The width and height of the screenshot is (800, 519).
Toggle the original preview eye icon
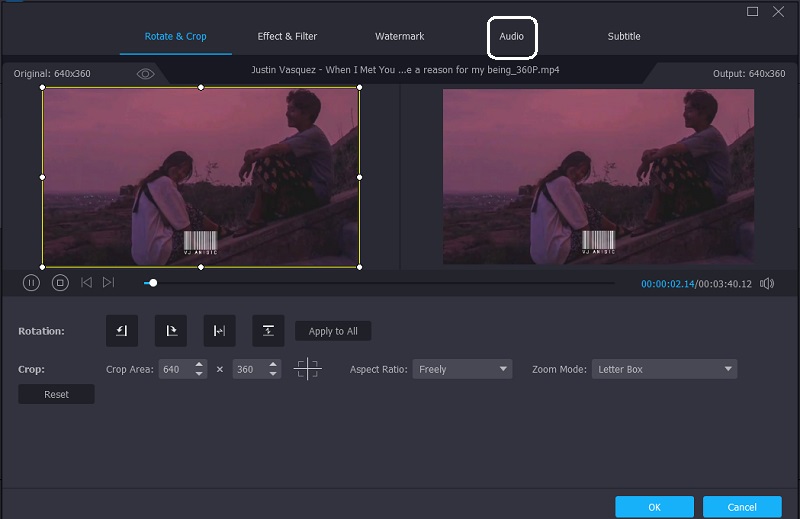pos(145,74)
